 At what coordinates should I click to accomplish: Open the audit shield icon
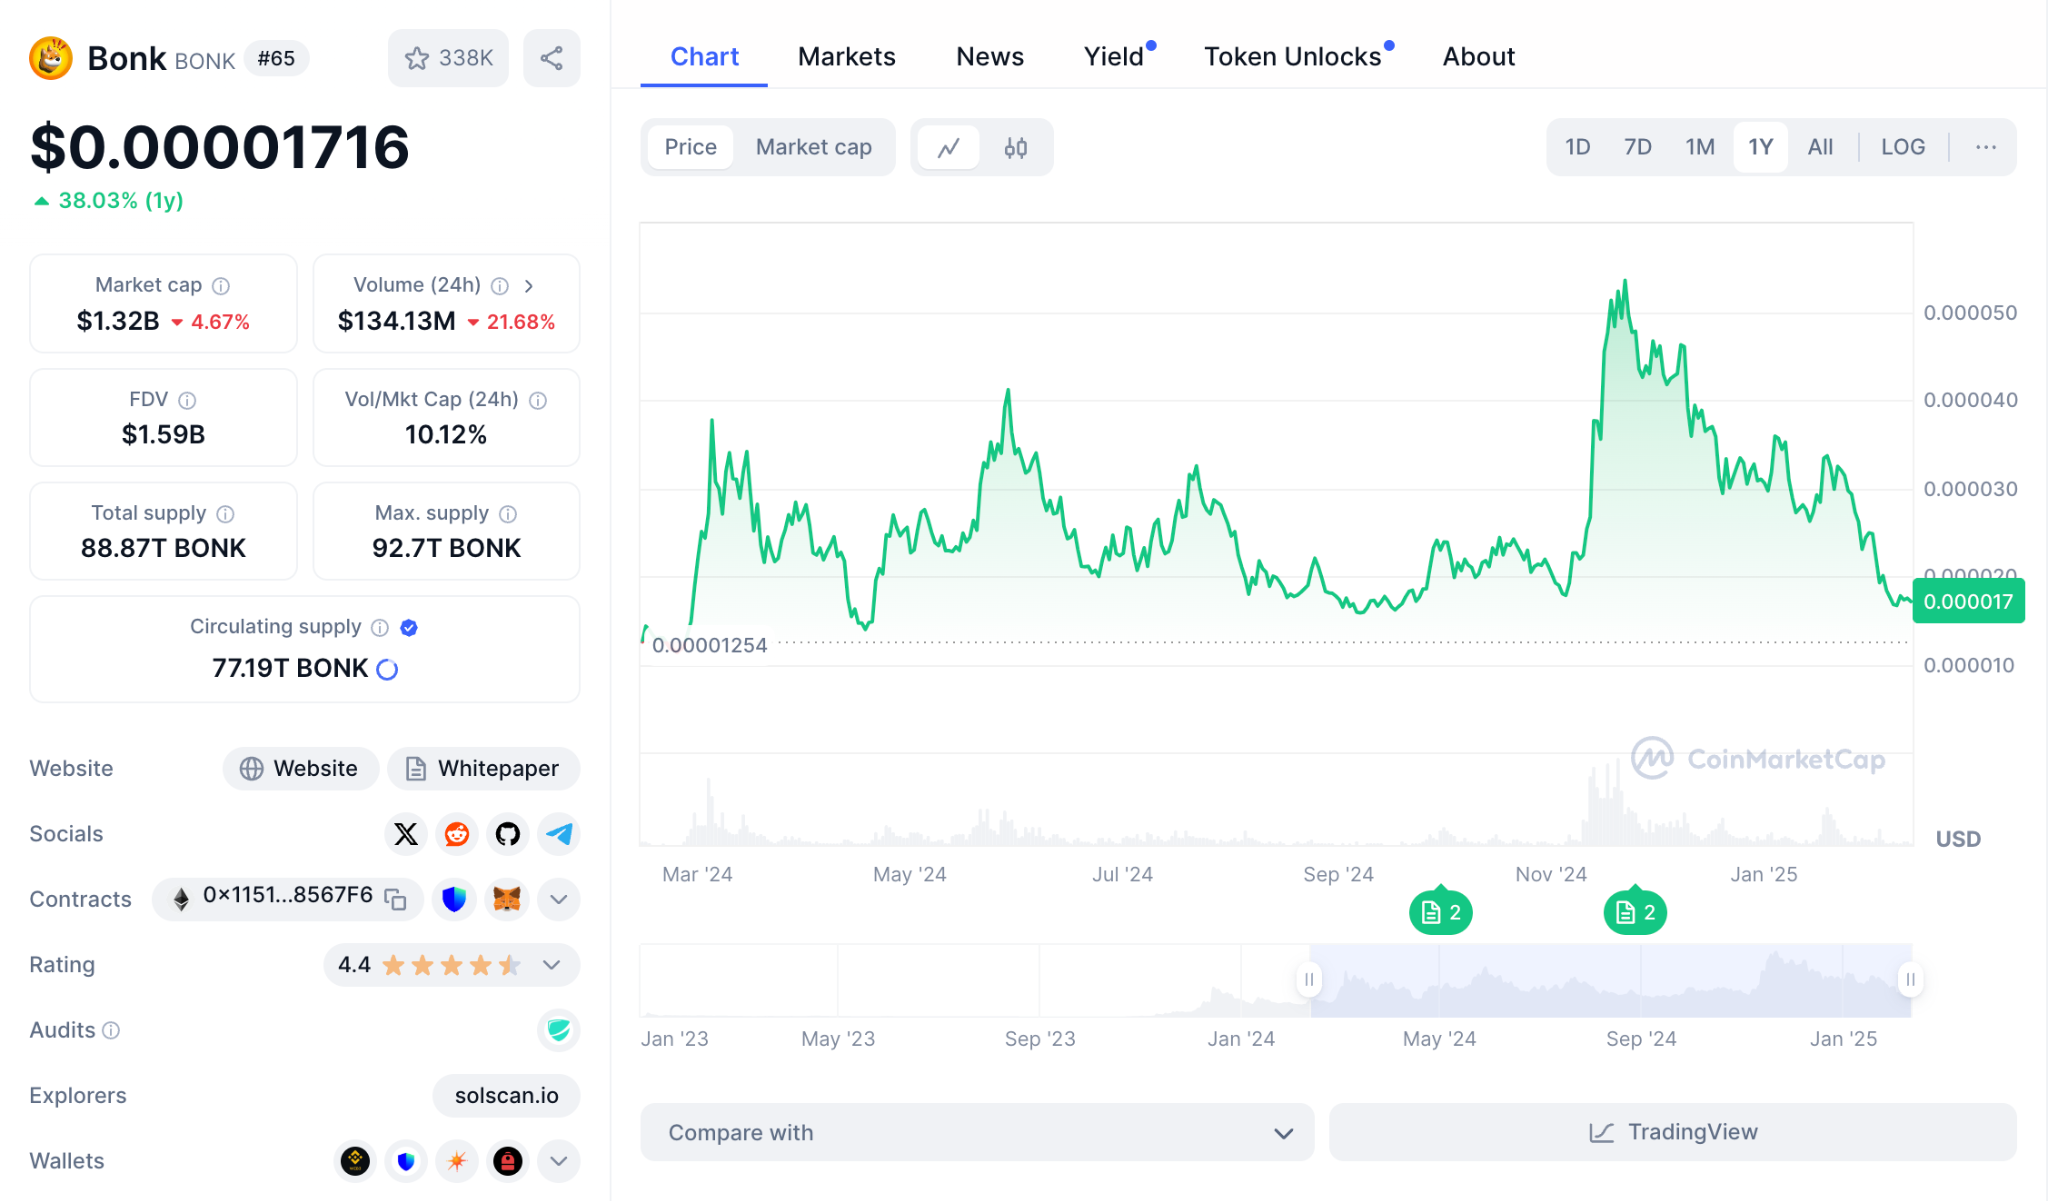[x=559, y=1030]
